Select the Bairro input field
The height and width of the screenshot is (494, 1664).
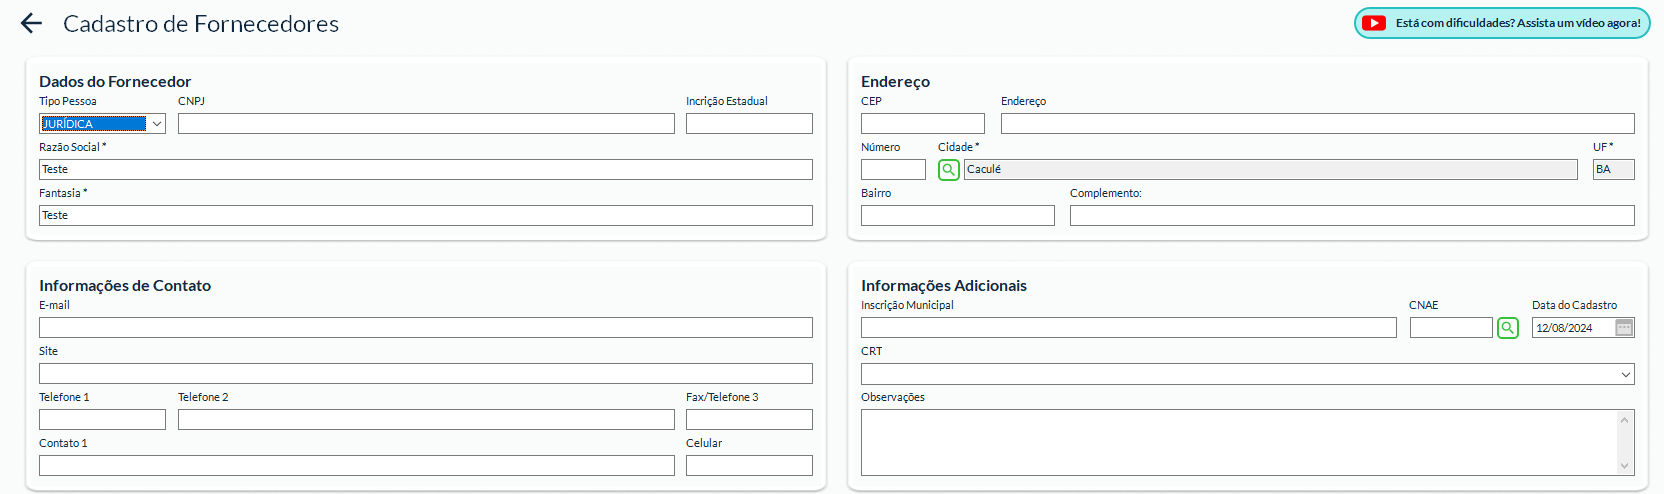[957, 216]
